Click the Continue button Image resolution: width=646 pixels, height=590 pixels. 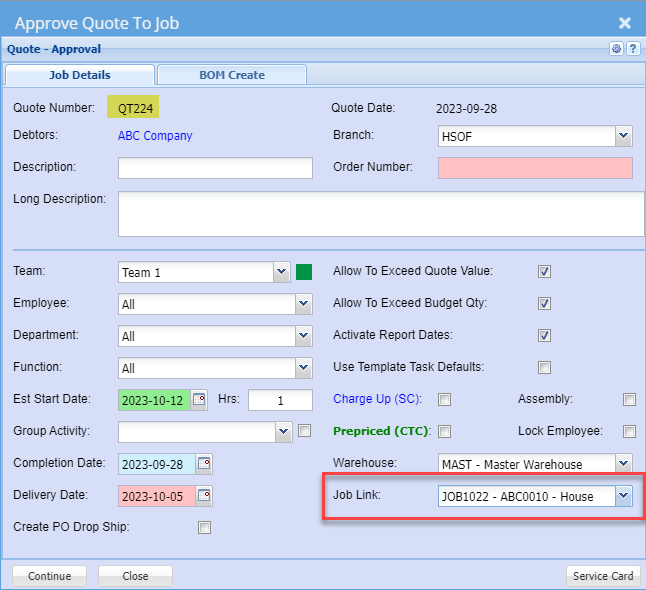point(49,576)
